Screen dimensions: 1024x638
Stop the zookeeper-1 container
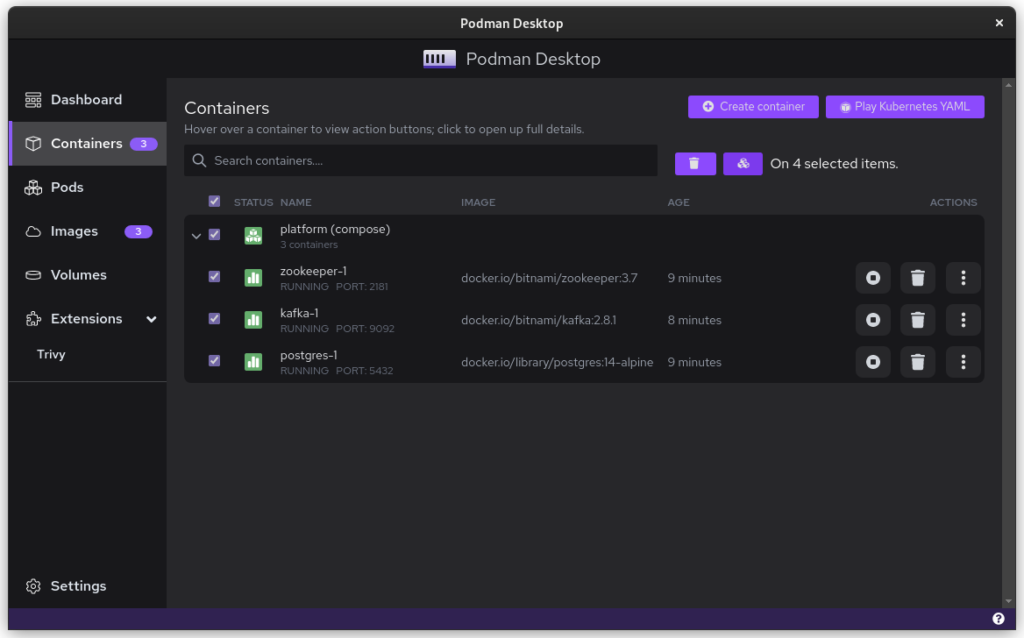[x=873, y=278]
